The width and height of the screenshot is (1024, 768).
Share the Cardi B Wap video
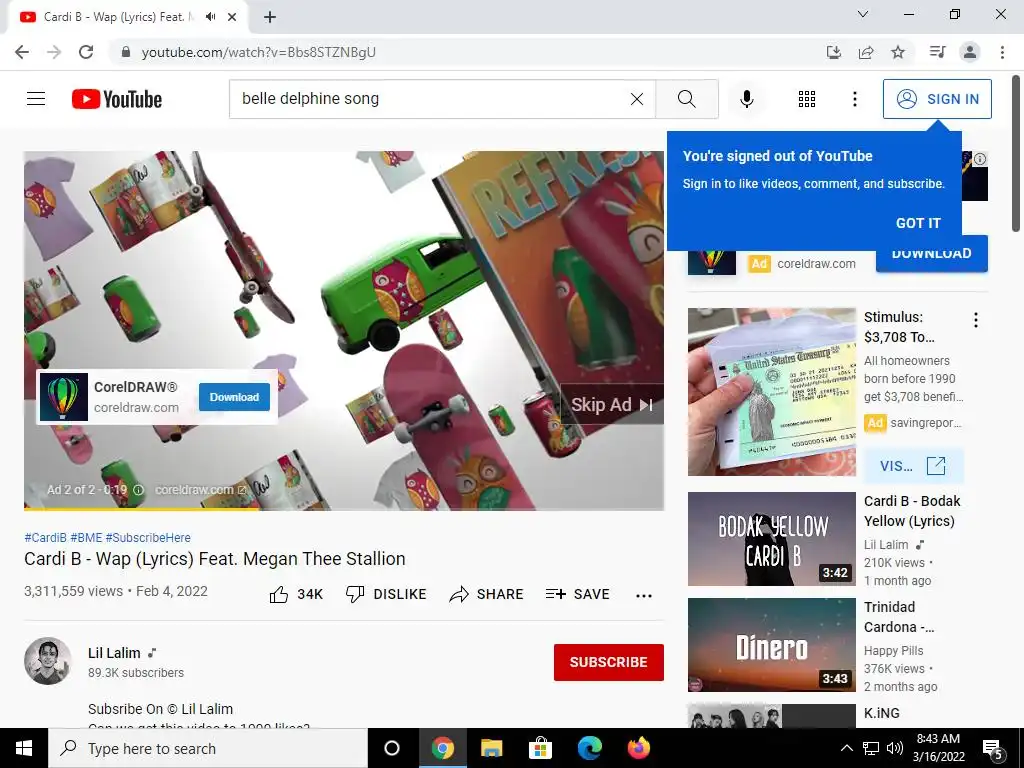487,594
